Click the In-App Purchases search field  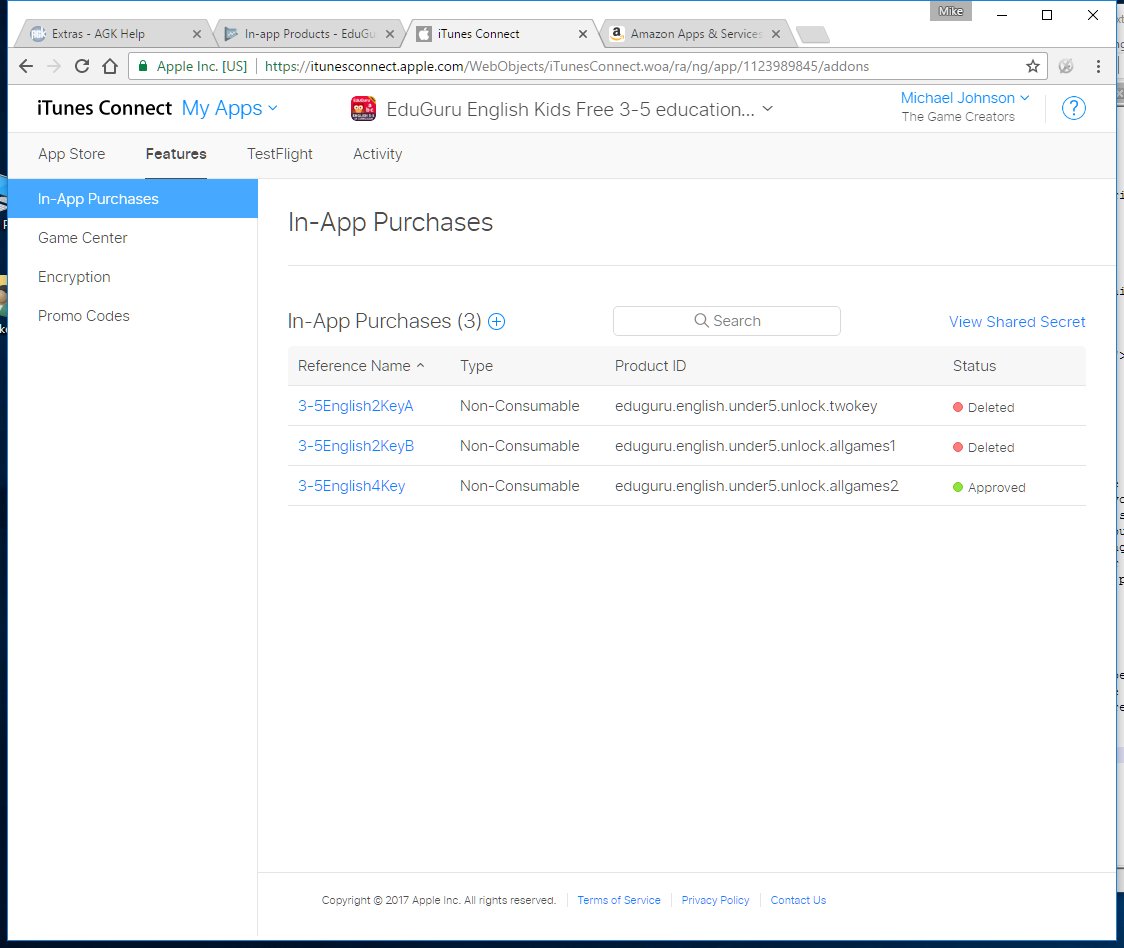tap(727, 321)
